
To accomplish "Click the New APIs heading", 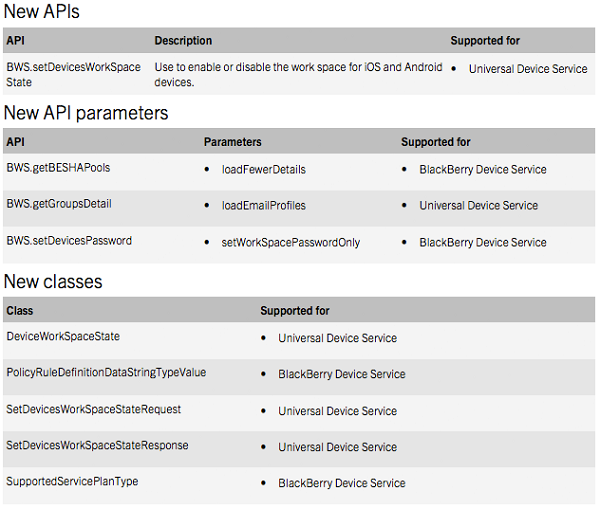I will 42,11.
